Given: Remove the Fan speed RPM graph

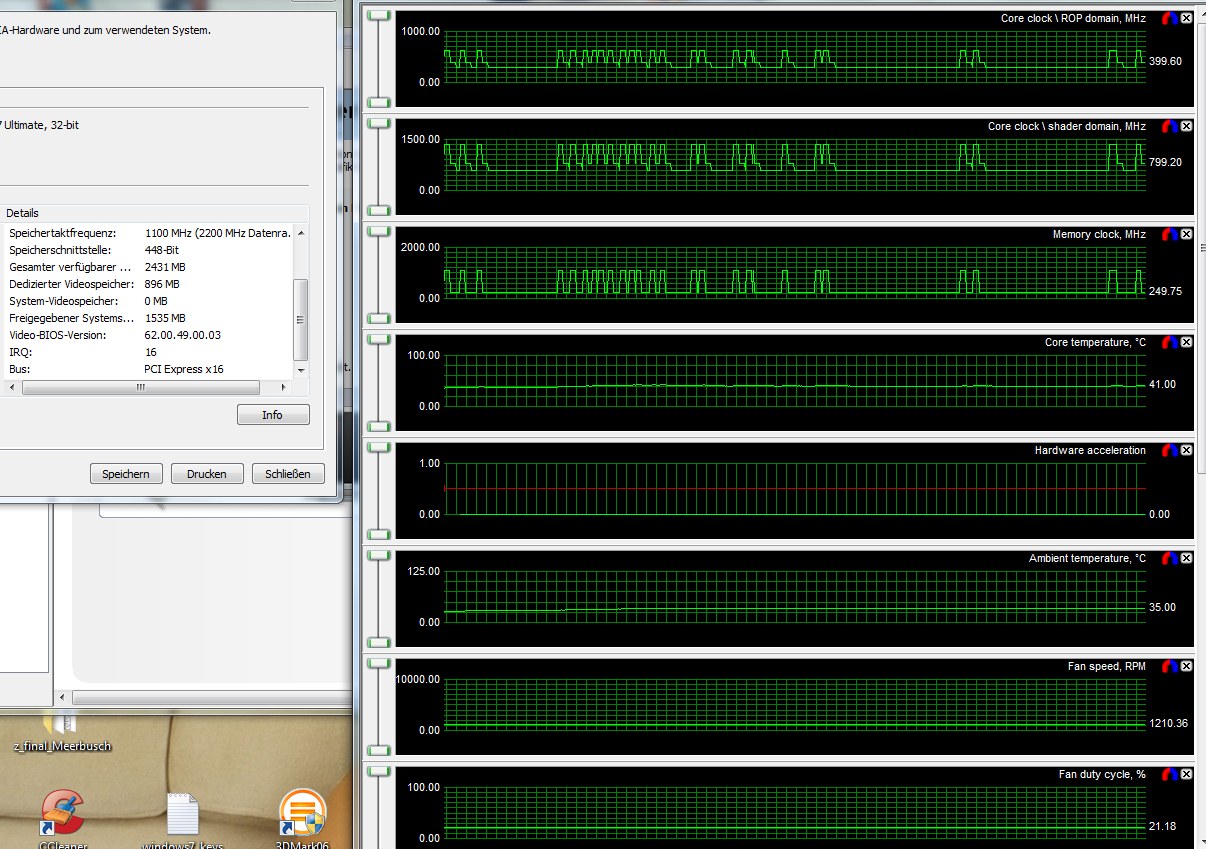Looking at the screenshot, I should pos(1186,666).
